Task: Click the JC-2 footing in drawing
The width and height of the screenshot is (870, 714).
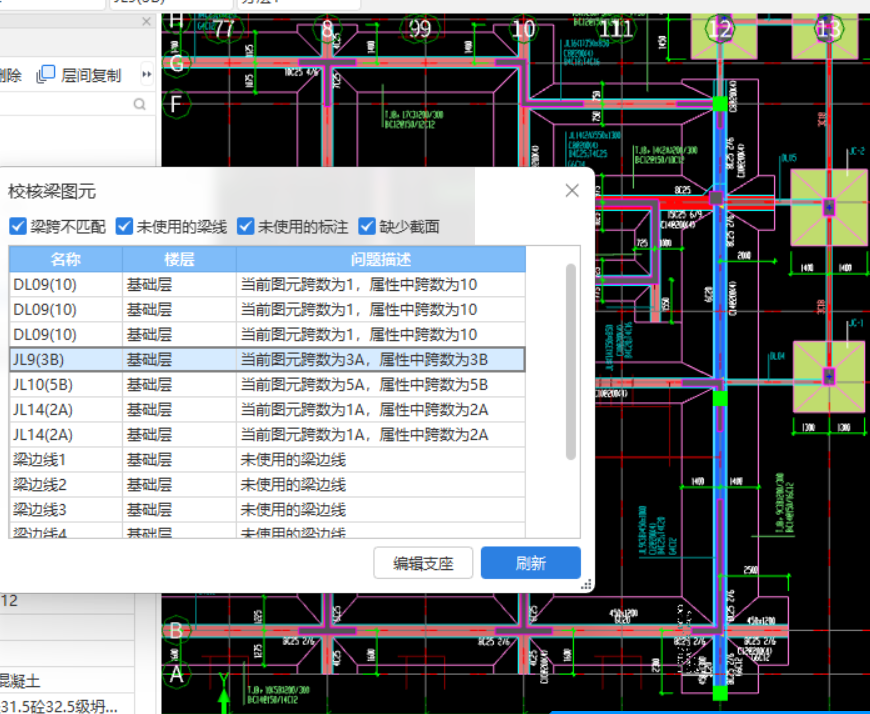Action: pos(828,207)
